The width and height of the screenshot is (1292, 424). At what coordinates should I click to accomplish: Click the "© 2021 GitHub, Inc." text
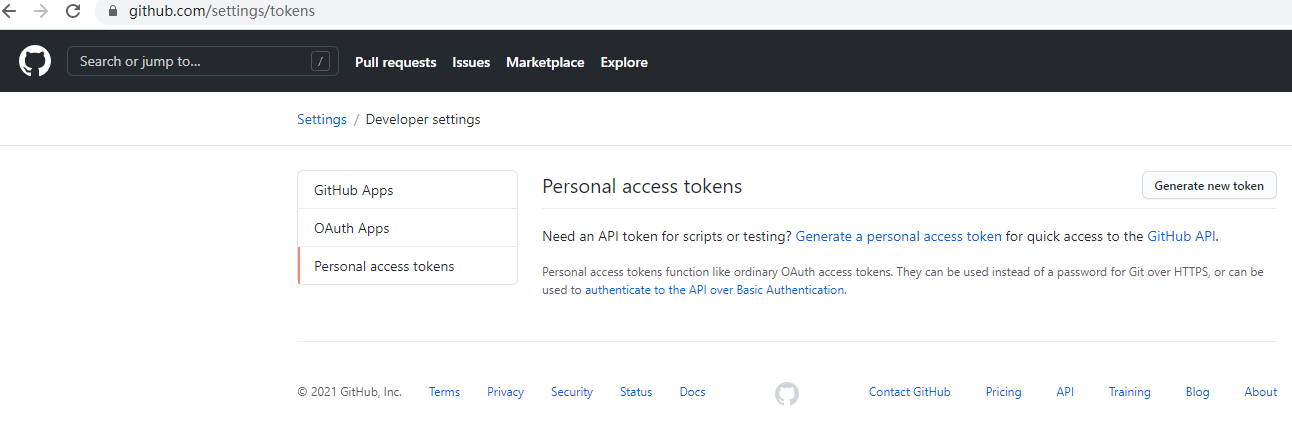pyautogui.click(x=350, y=392)
